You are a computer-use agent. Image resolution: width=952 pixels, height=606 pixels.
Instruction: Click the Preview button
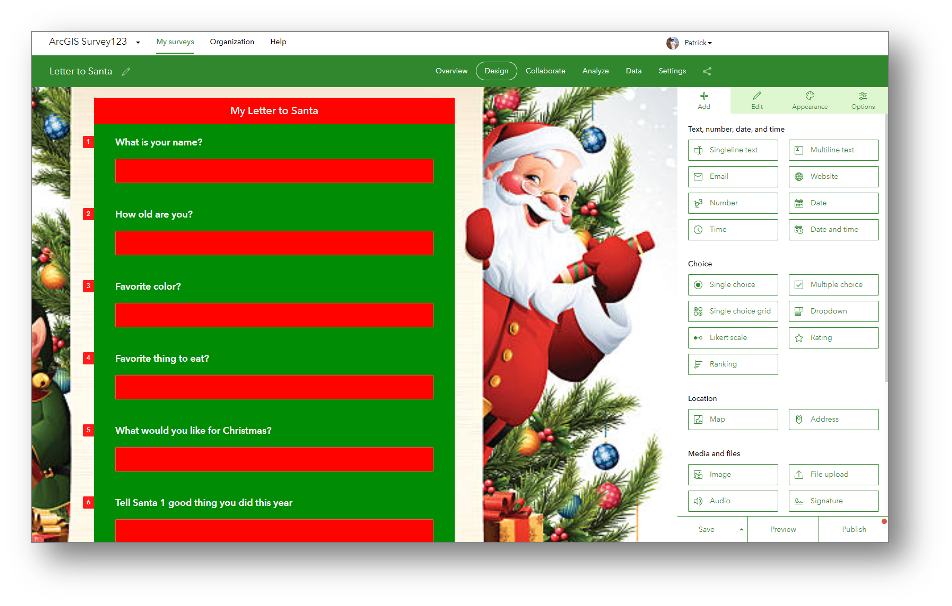pos(783,529)
